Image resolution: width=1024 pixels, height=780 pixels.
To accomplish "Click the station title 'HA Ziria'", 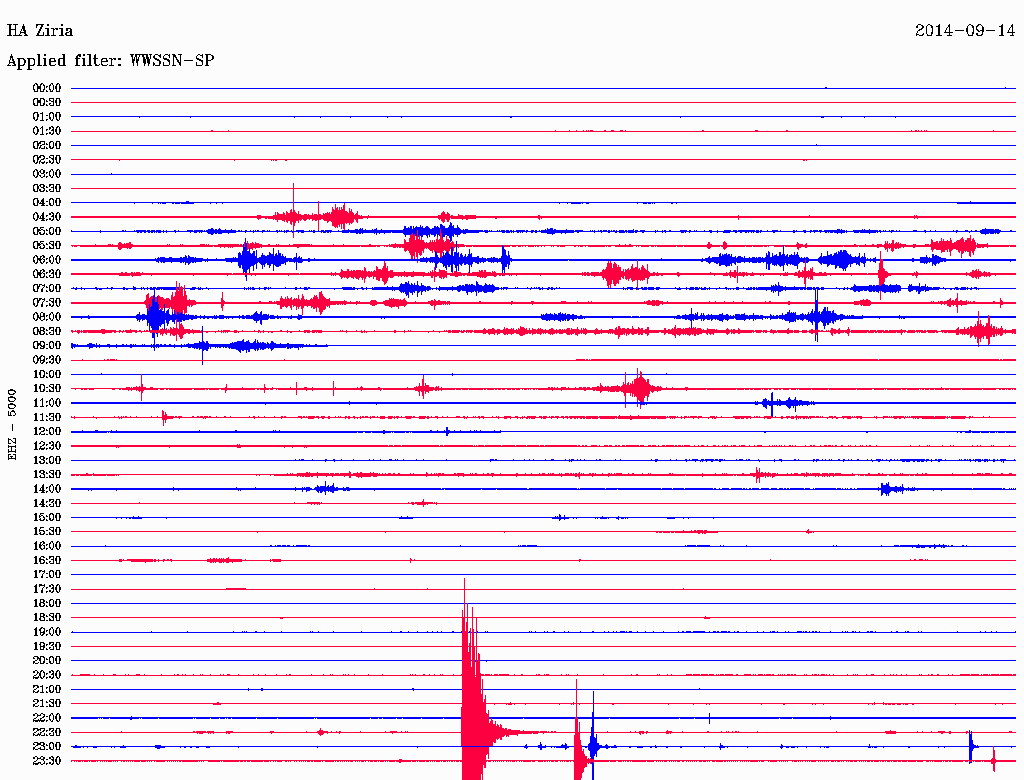I will (40, 31).
